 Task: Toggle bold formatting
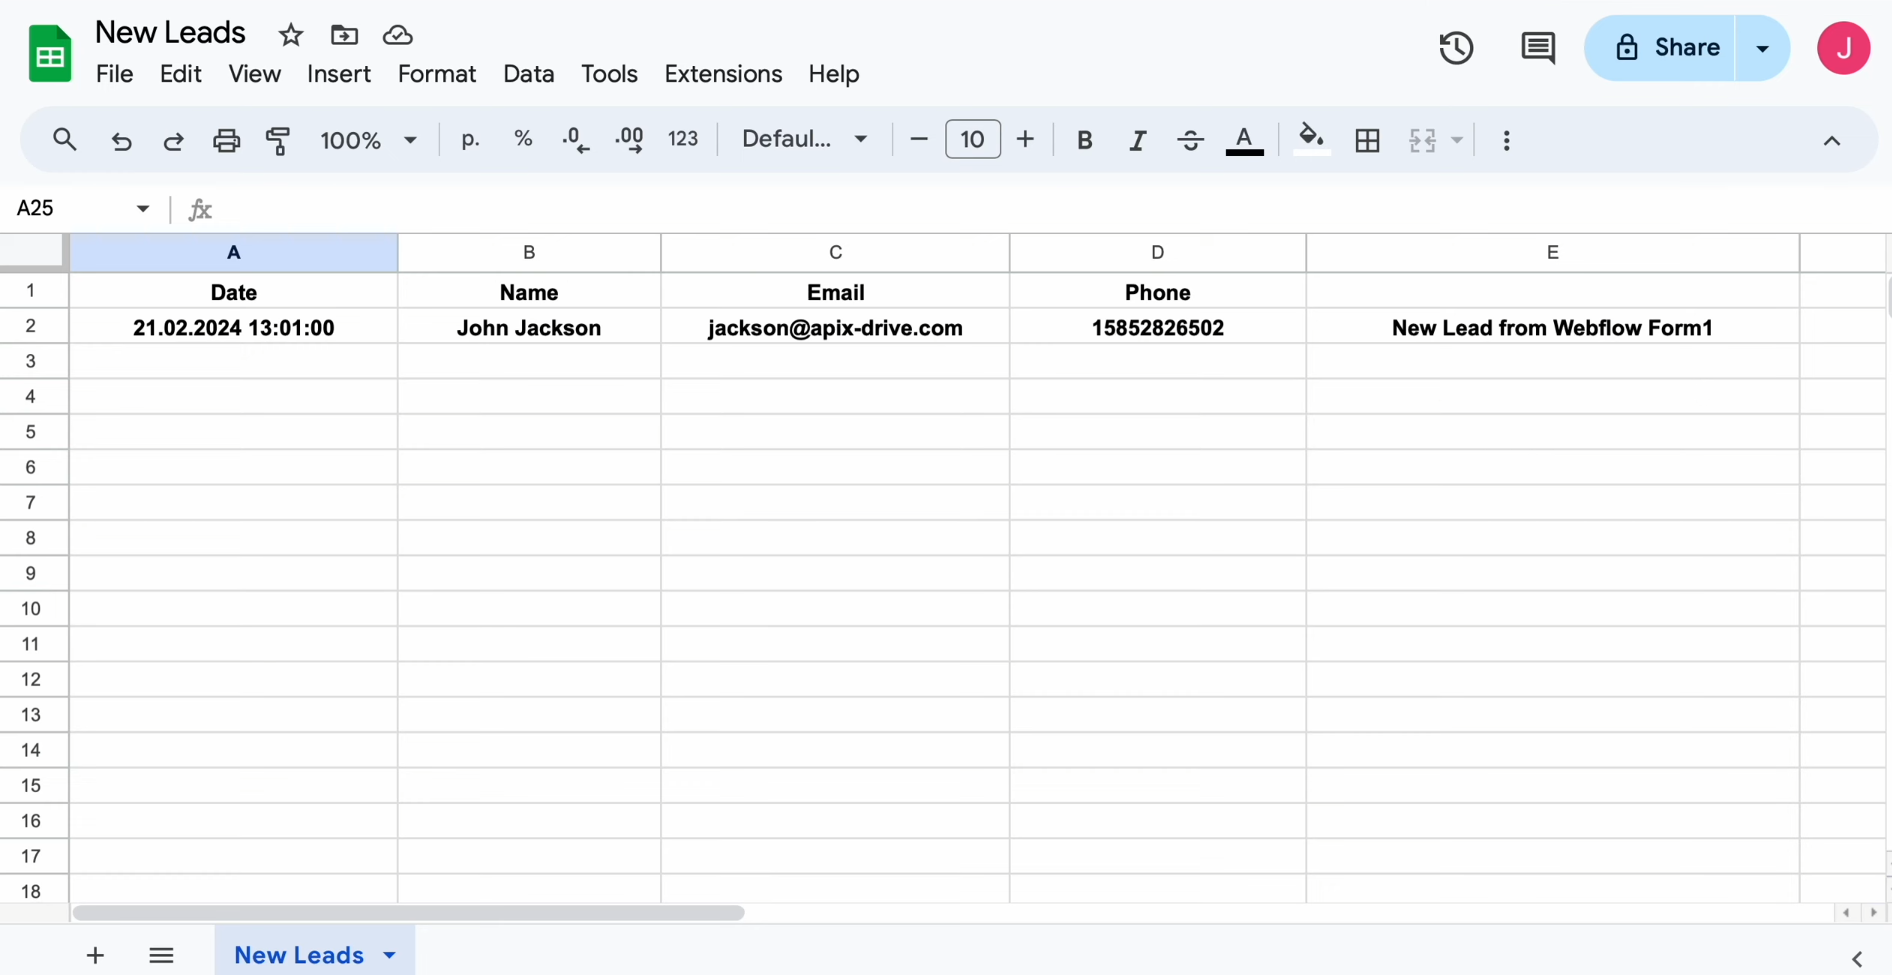click(x=1085, y=140)
